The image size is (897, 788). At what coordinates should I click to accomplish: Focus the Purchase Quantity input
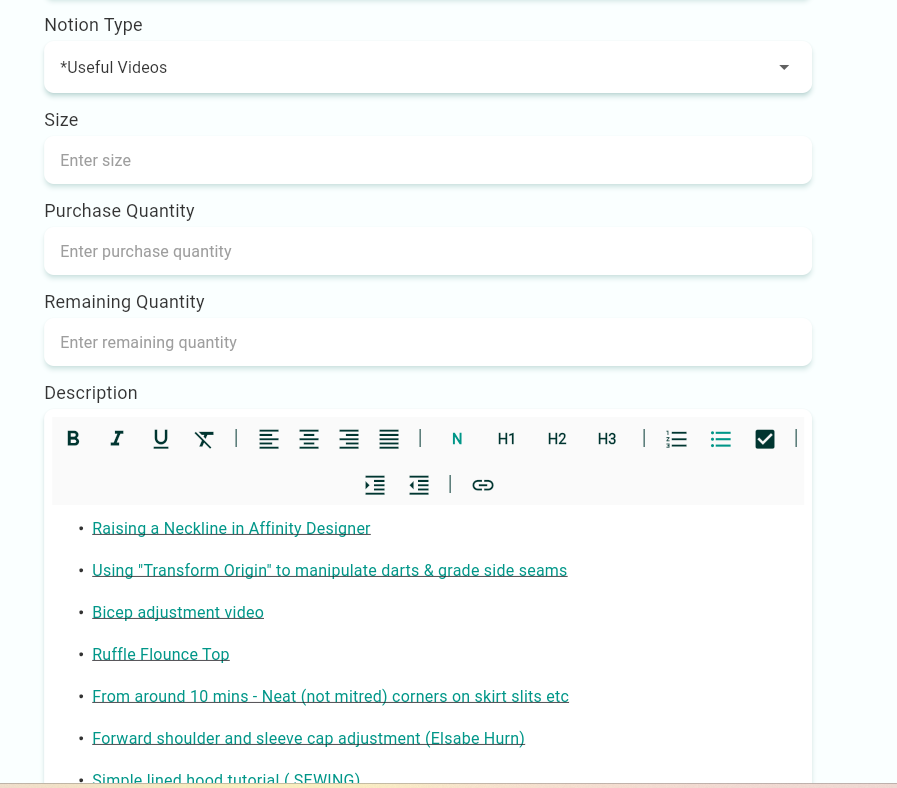[x=428, y=251]
